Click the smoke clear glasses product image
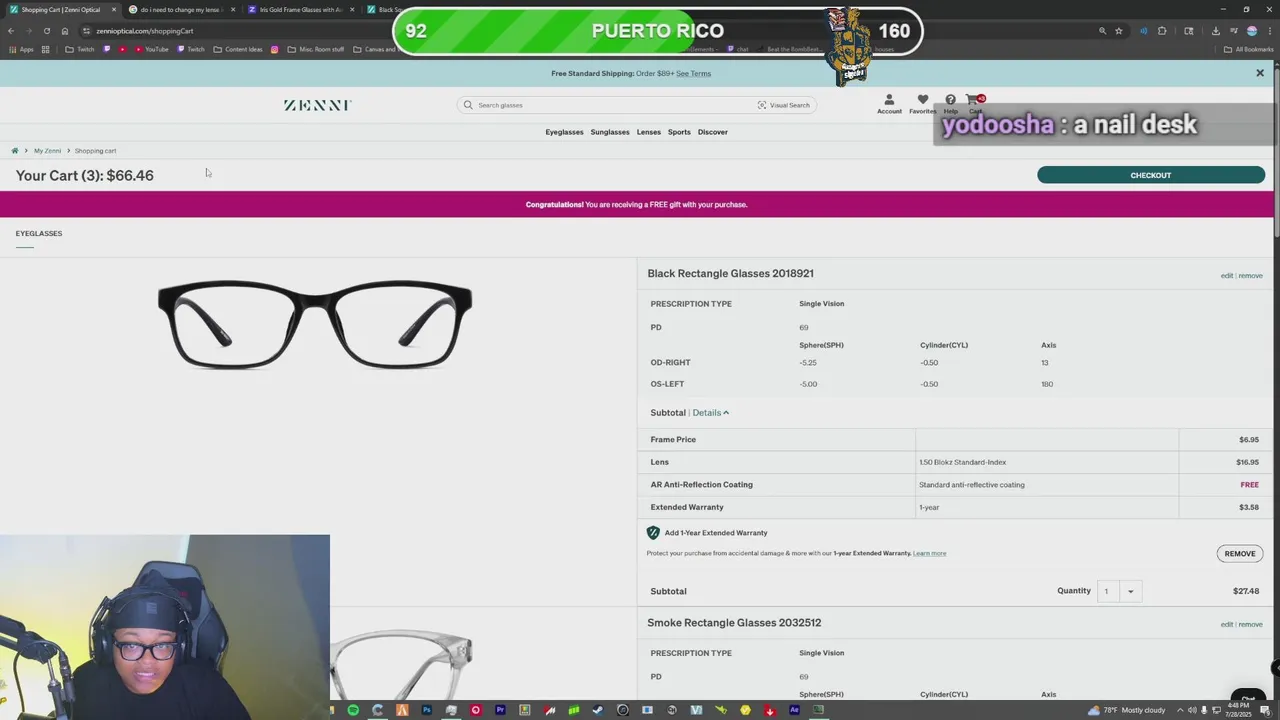 point(402,665)
